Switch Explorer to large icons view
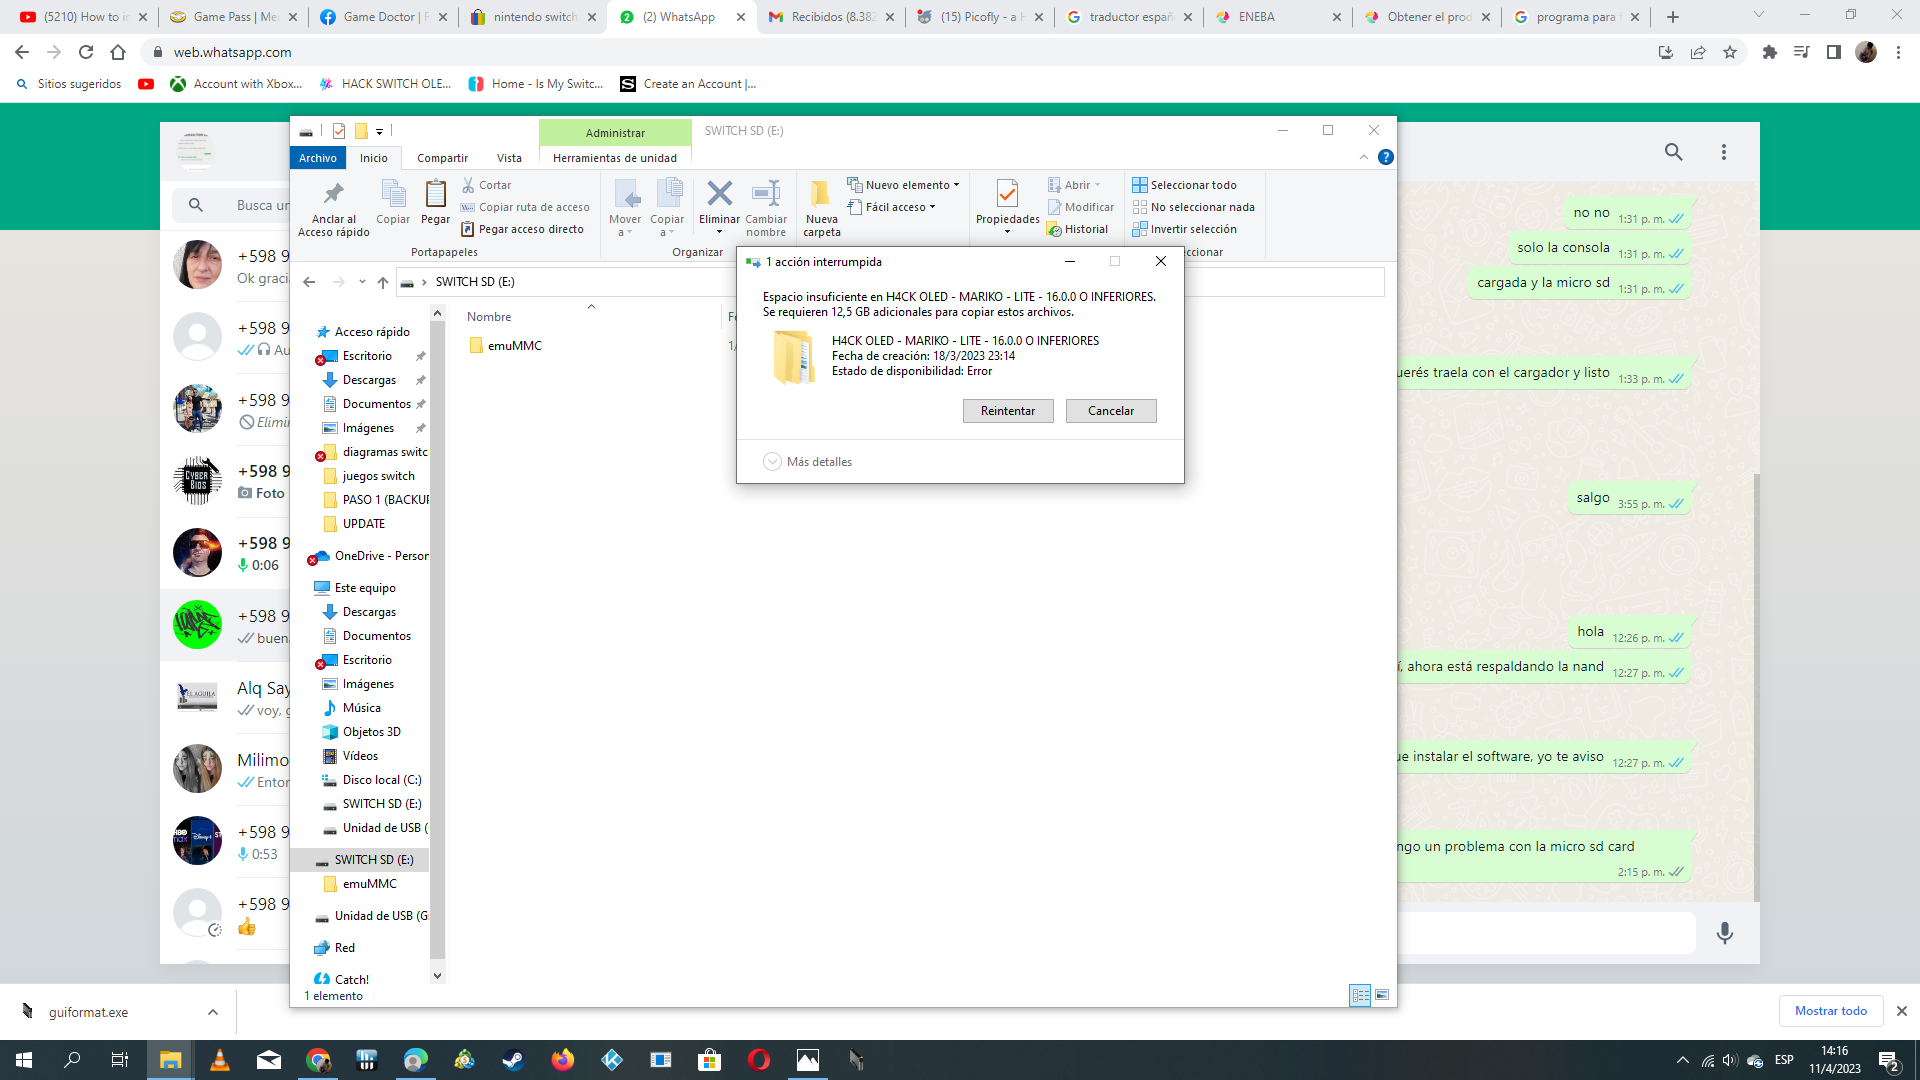This screenshot has height=1080, width=1920. pyautogui.click(x=1382, y=995)
